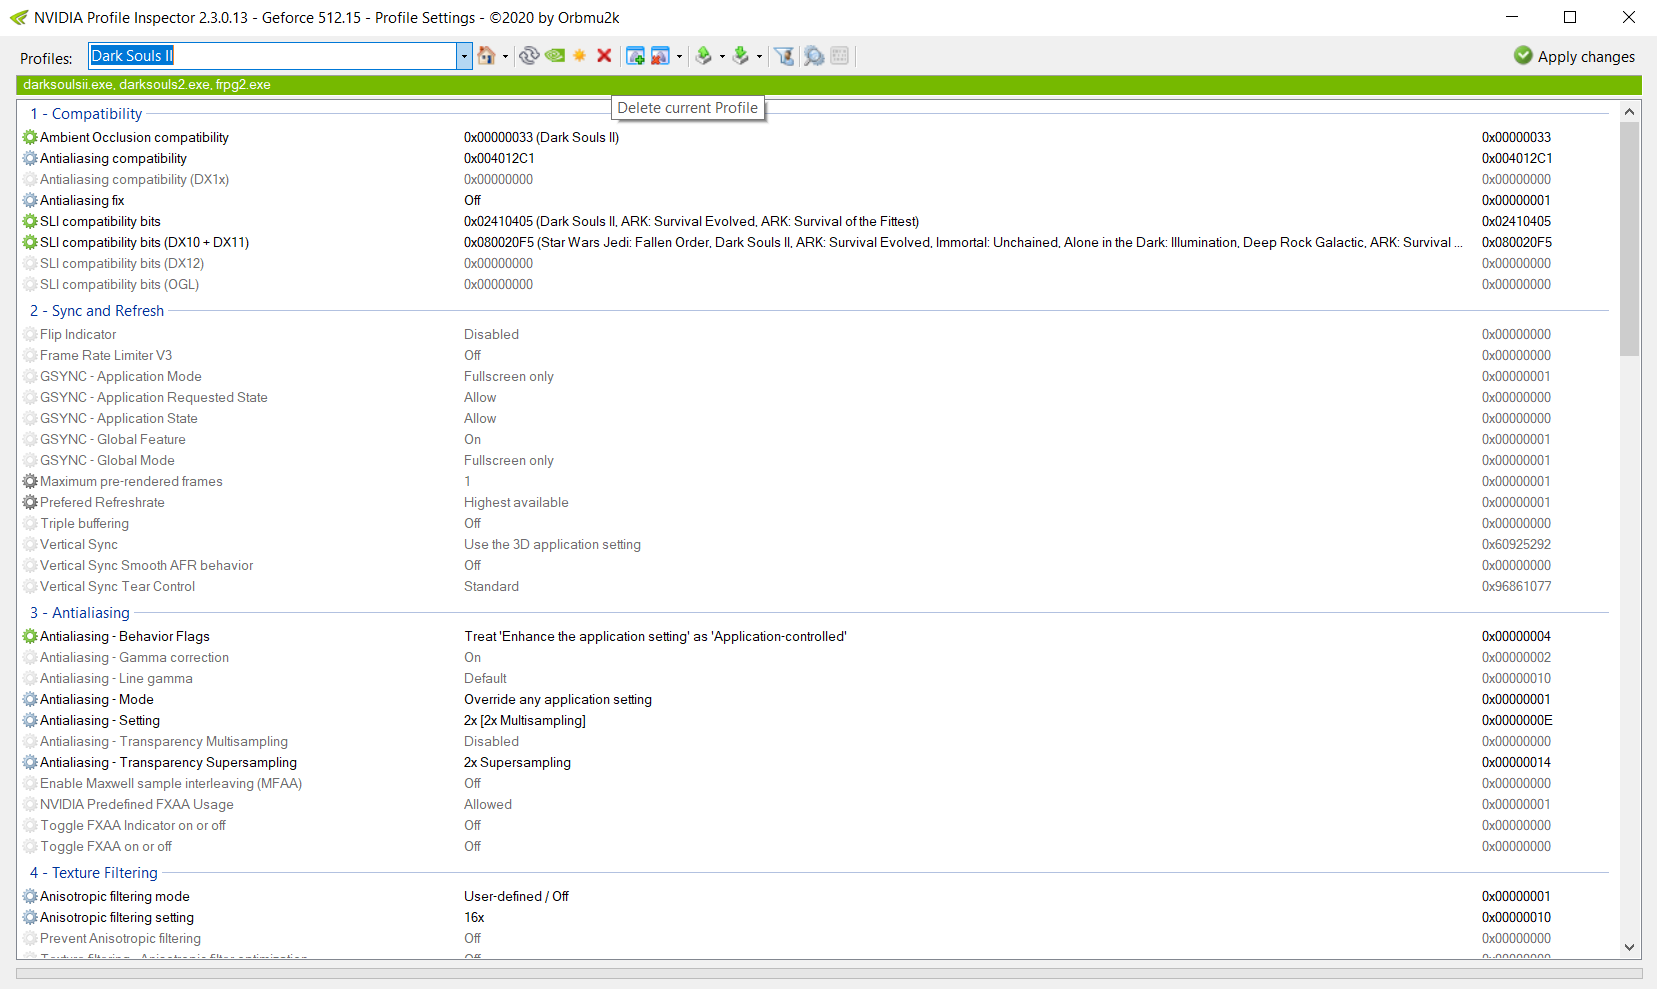This screenshot has height=989, width=1657.
Task: Click the executable list 'darksoulsii.exe, darksouls2.exe, frpg2.exe'
Action: pos(147,85)
